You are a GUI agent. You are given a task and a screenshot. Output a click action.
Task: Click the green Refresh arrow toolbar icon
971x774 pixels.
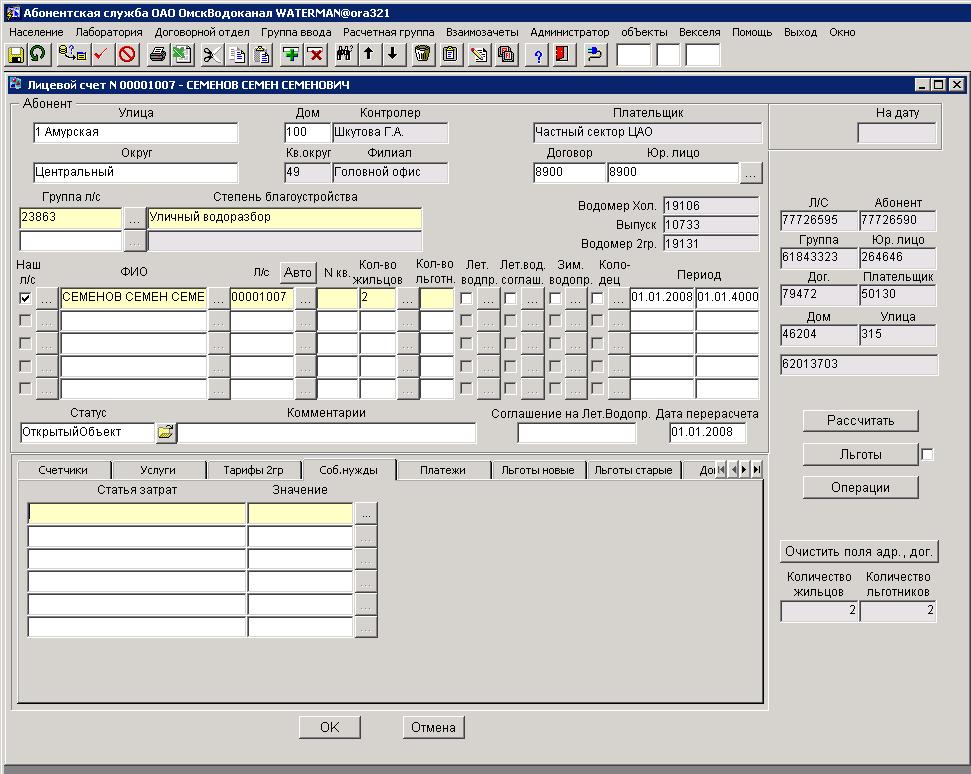pos(37,54)
